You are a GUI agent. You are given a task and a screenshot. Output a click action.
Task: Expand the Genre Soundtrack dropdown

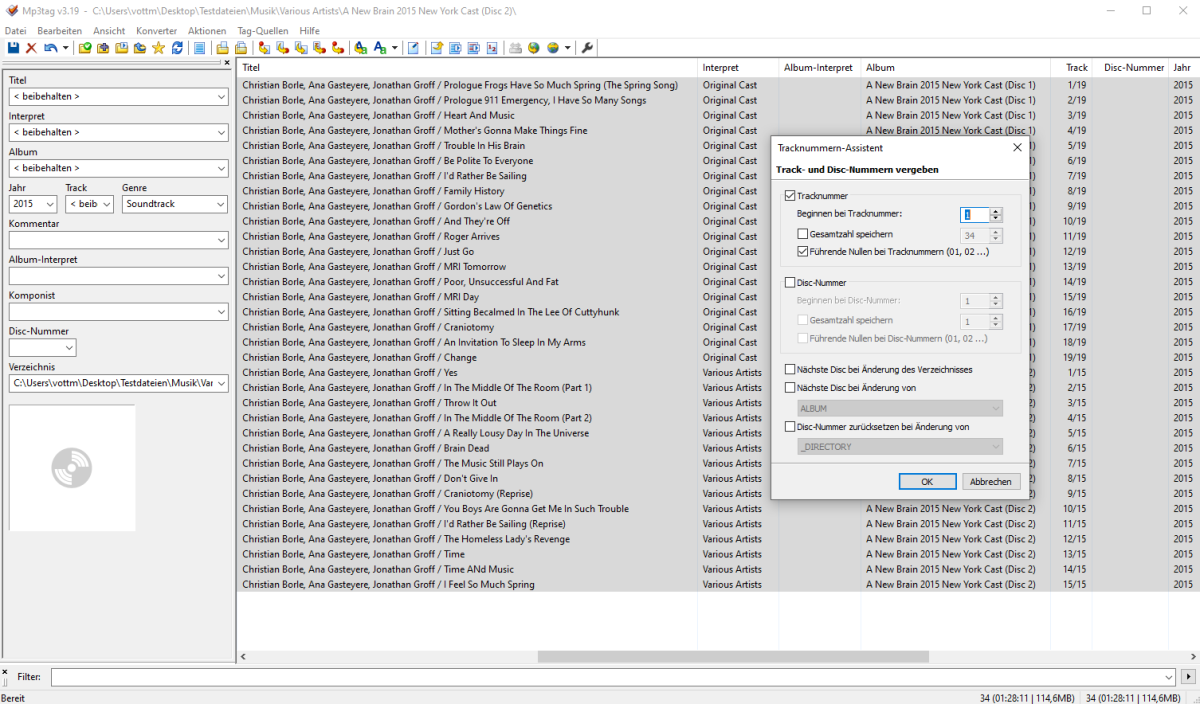coord(221,204)
